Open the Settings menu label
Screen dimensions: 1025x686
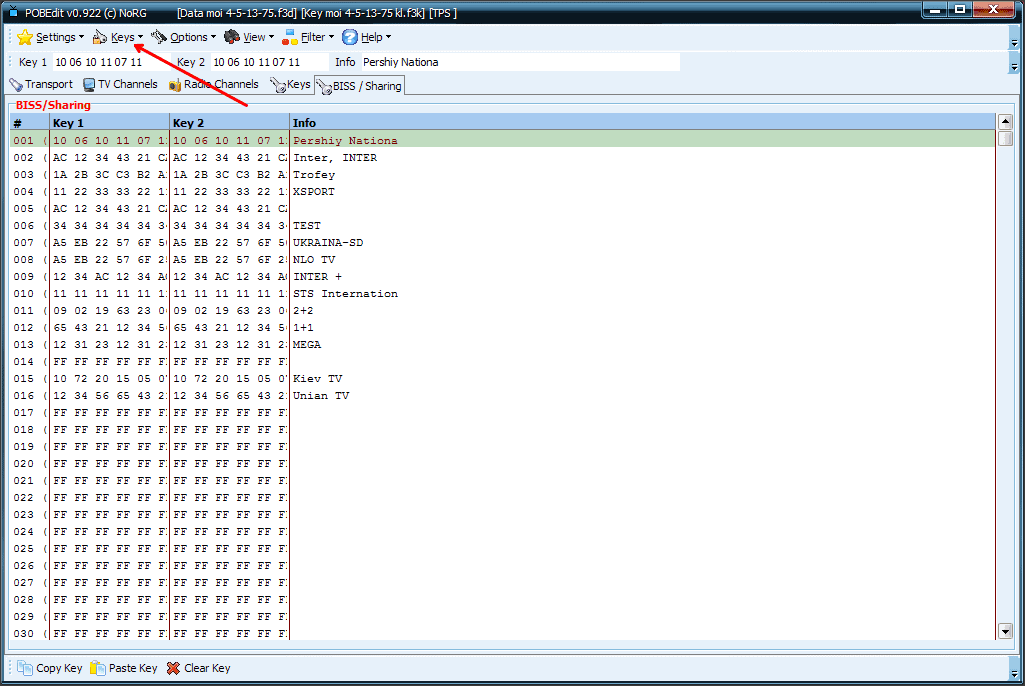(56, 37)
